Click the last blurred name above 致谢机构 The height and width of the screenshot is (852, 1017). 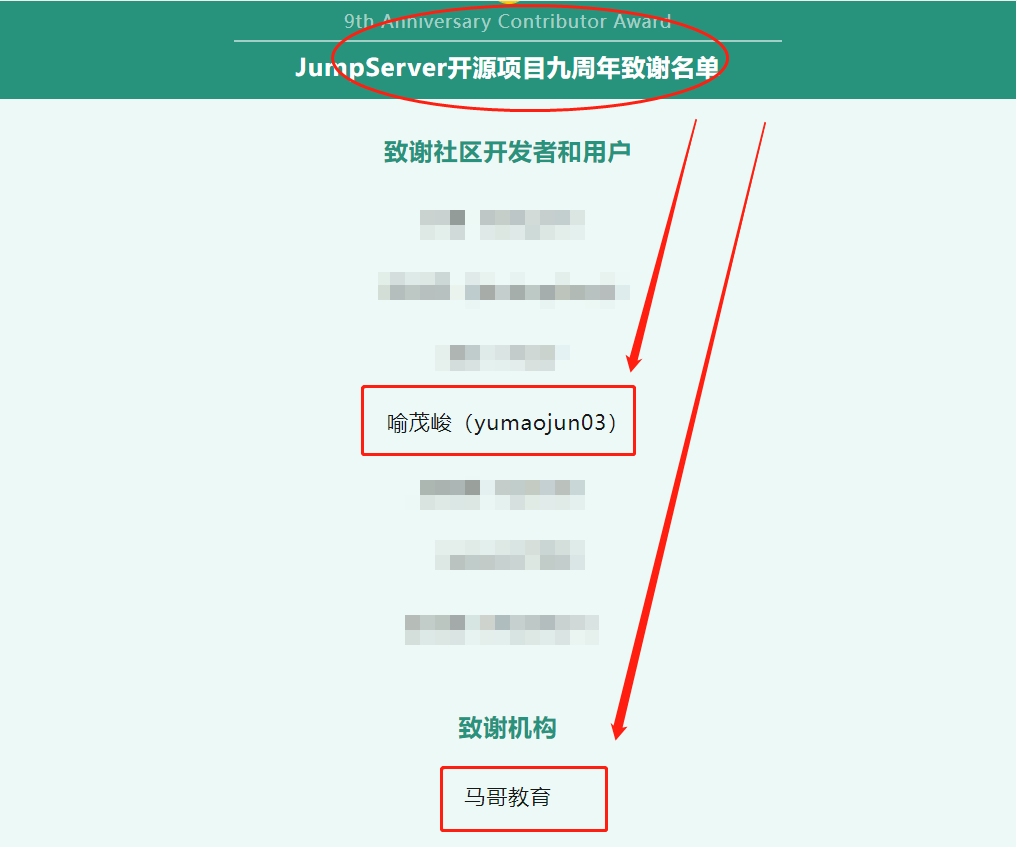[x=501, y=630]
